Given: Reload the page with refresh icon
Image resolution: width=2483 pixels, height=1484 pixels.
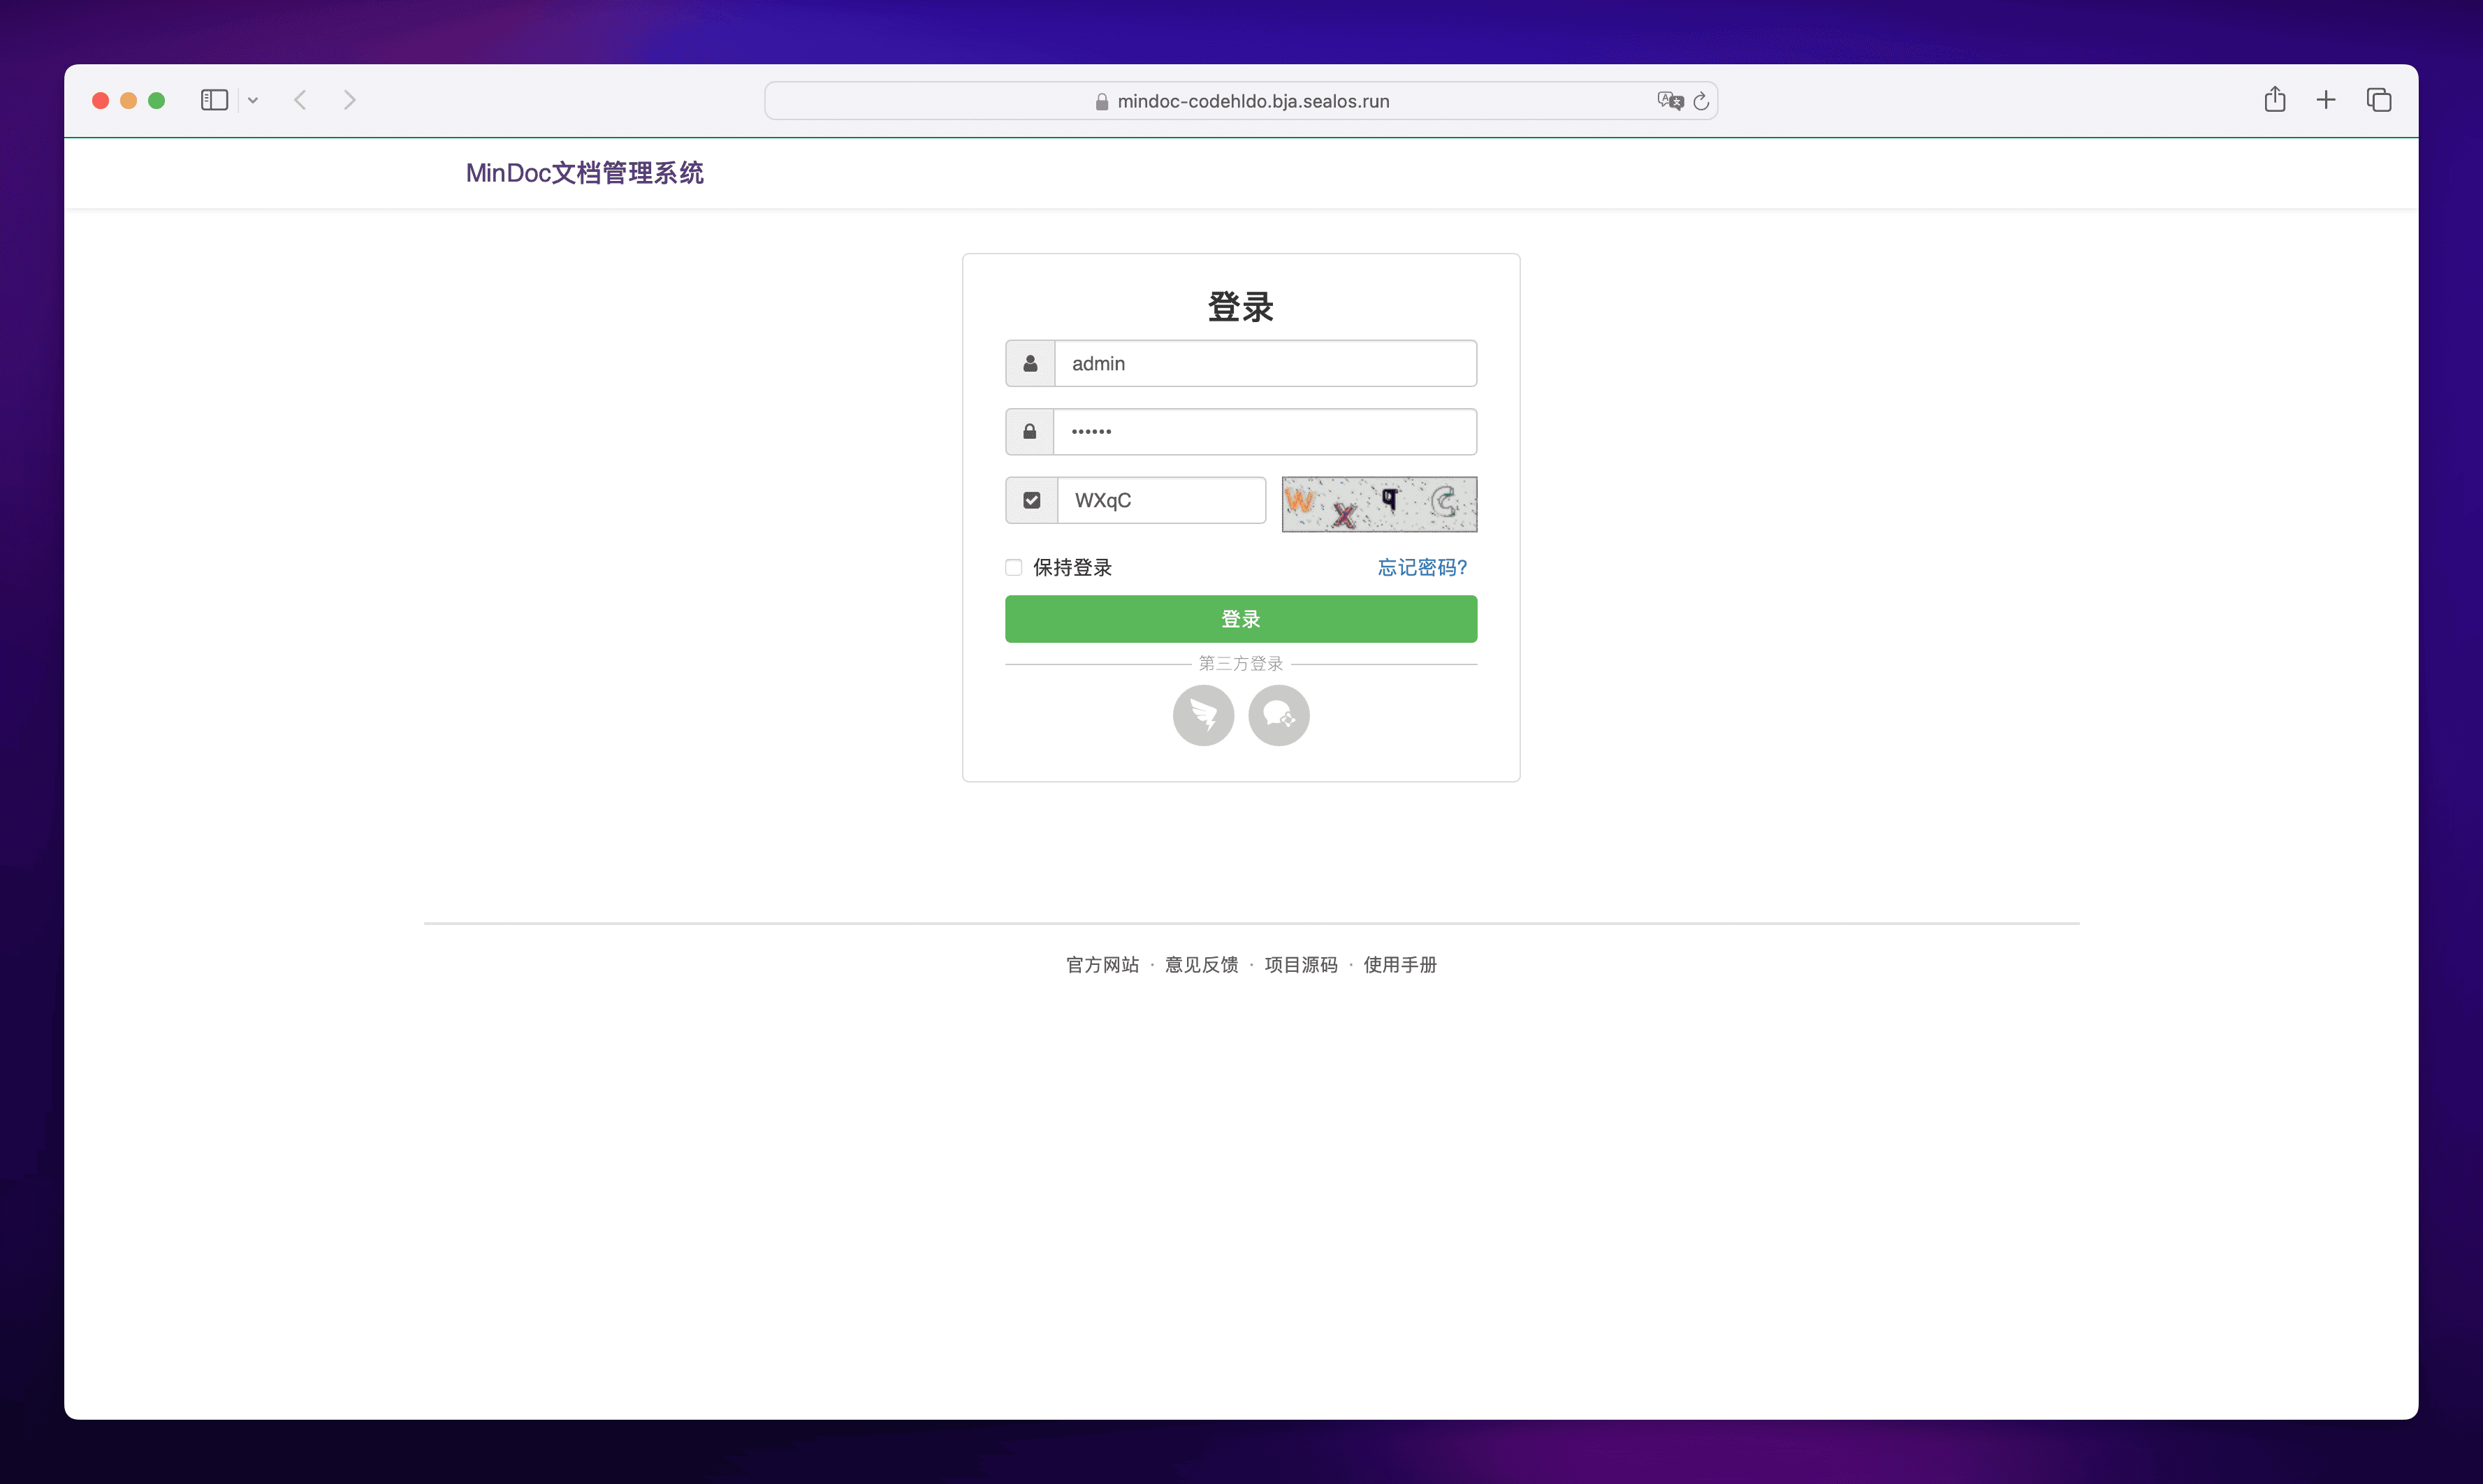Looking at the screenshot, I should point(1701,101).
